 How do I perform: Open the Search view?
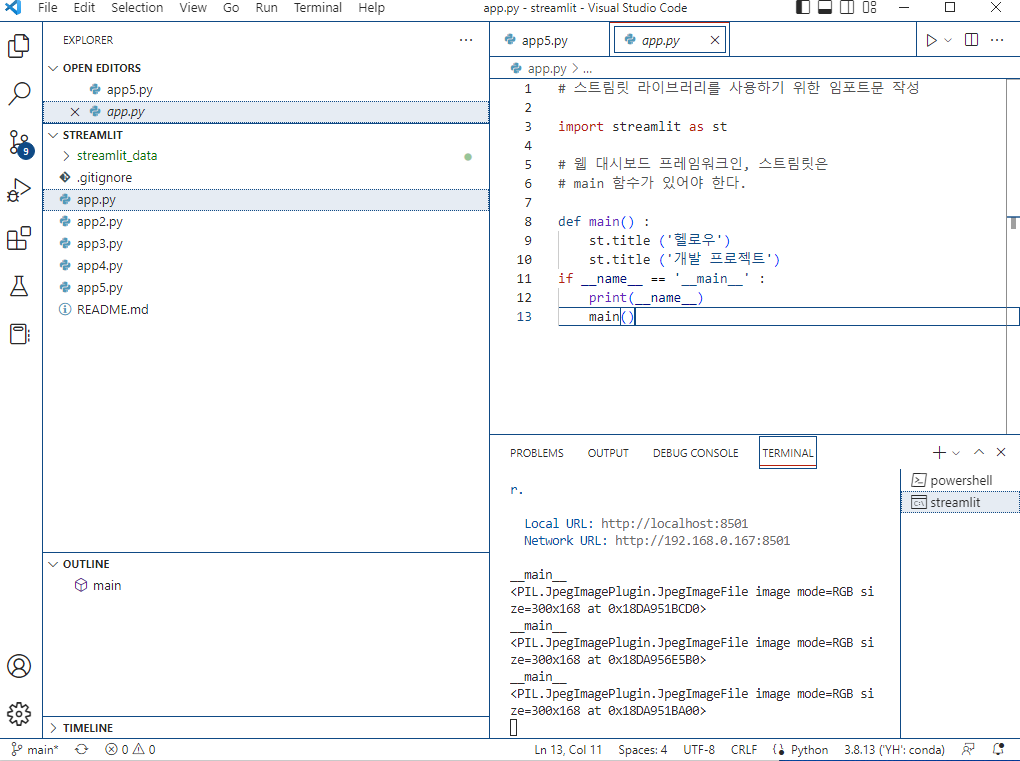[19, 94]
